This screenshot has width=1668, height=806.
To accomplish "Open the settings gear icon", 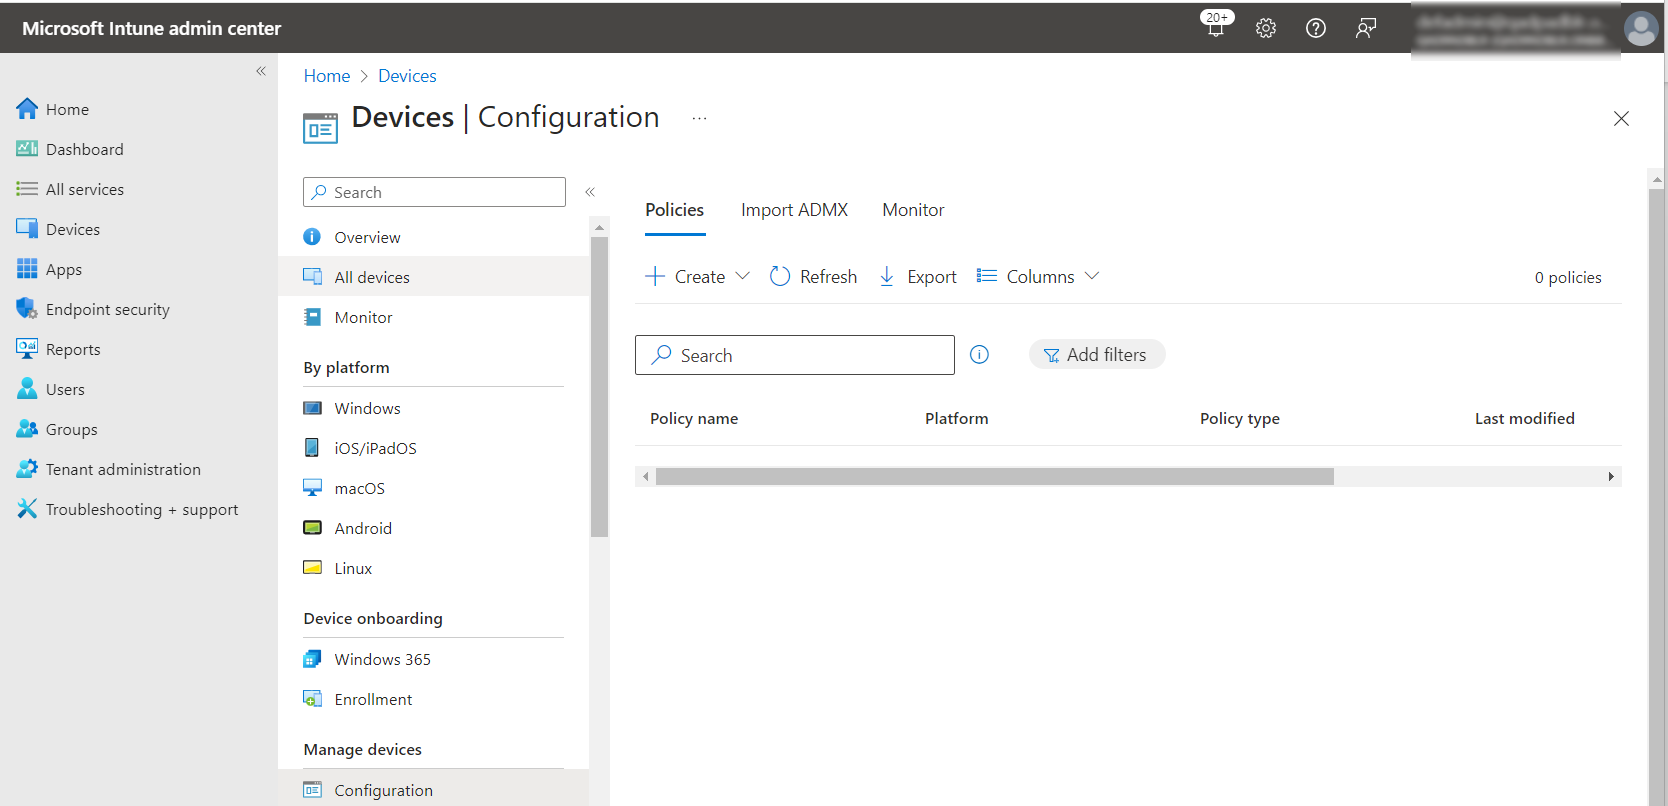I will [x=1266, y=28].
